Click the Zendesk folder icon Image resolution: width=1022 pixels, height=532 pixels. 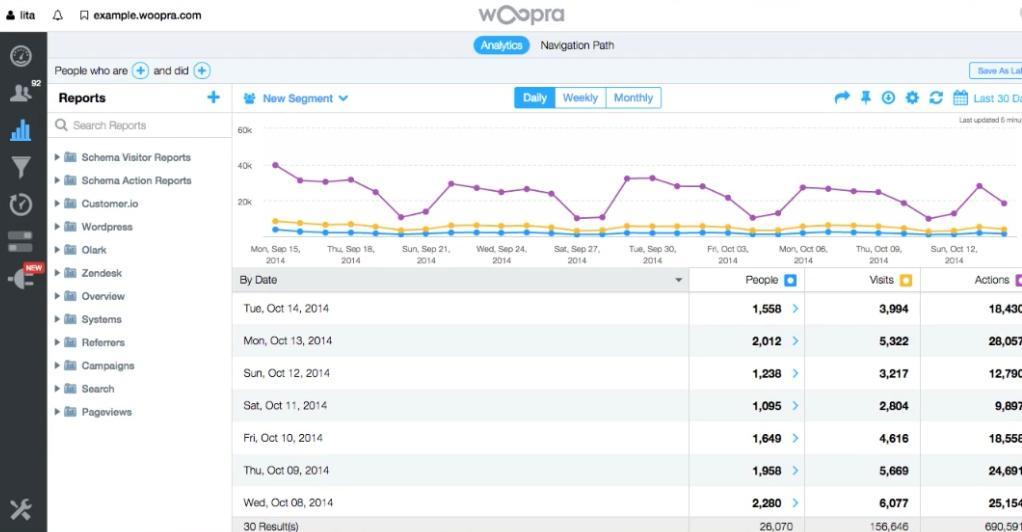coord(70,273)
